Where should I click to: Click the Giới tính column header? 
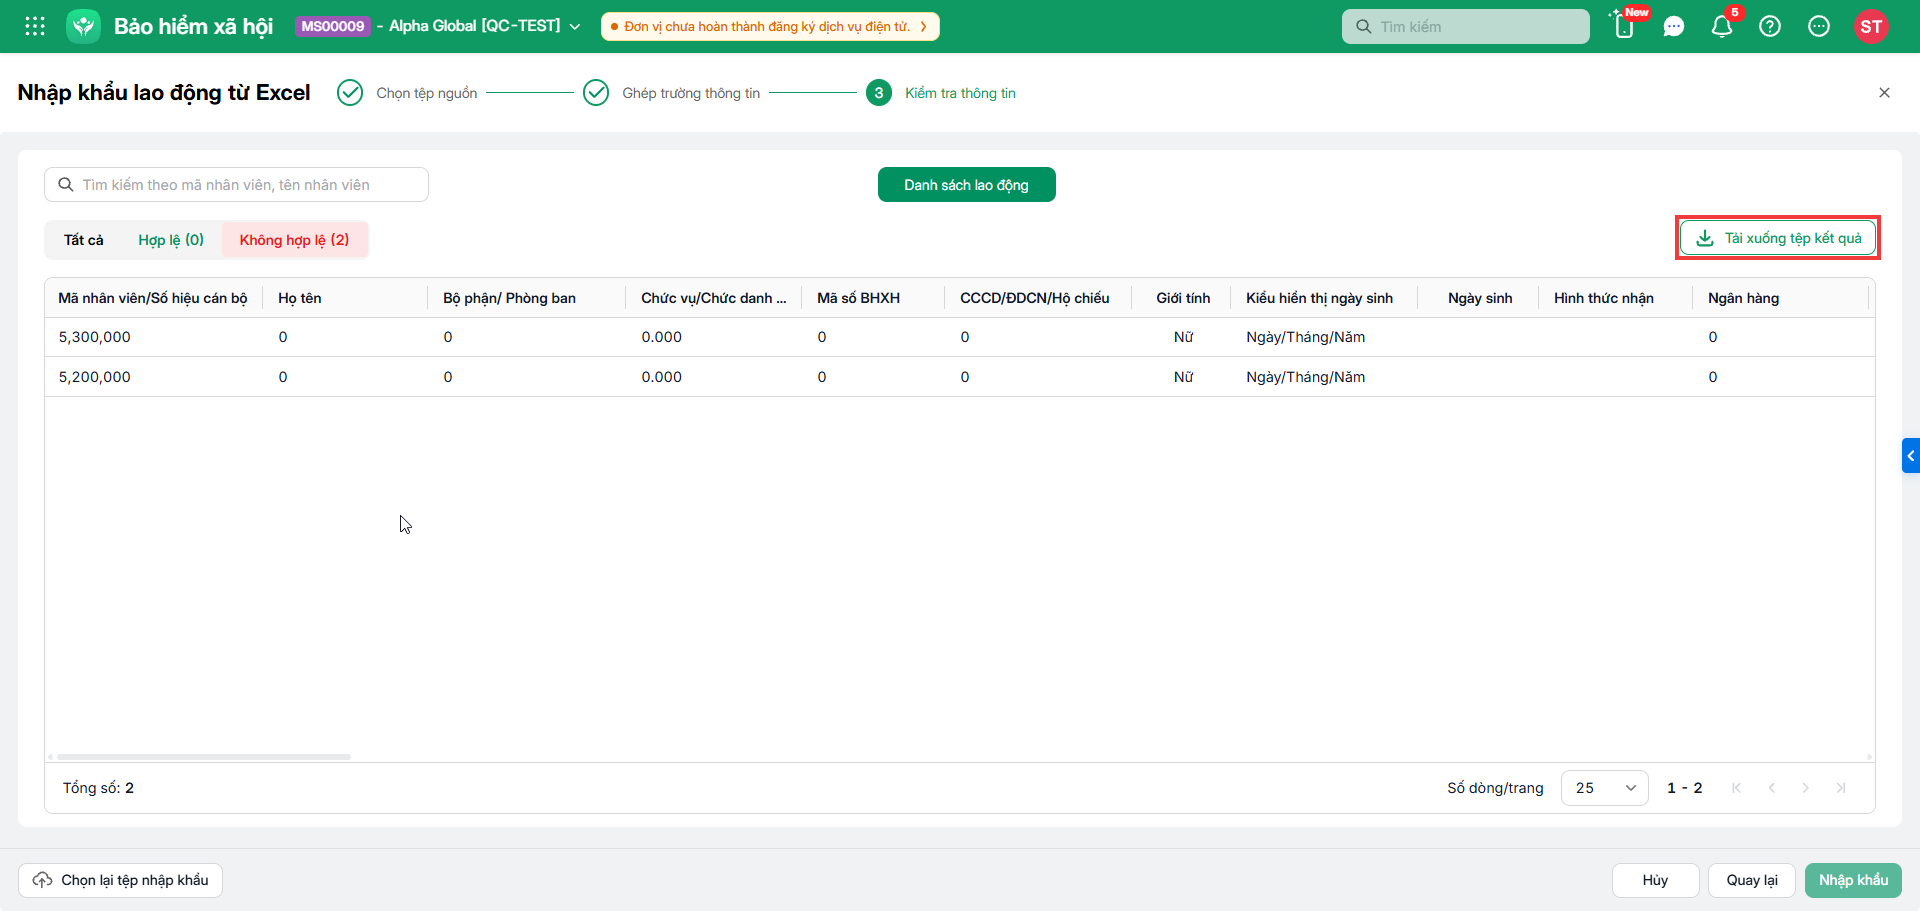pyautogui.click(x=1183, y=298)
